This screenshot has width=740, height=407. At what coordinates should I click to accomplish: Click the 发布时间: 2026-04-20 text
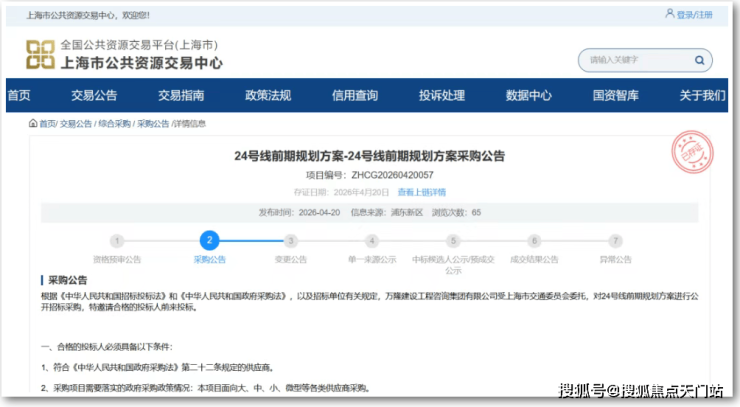click(x=299, y=212)
